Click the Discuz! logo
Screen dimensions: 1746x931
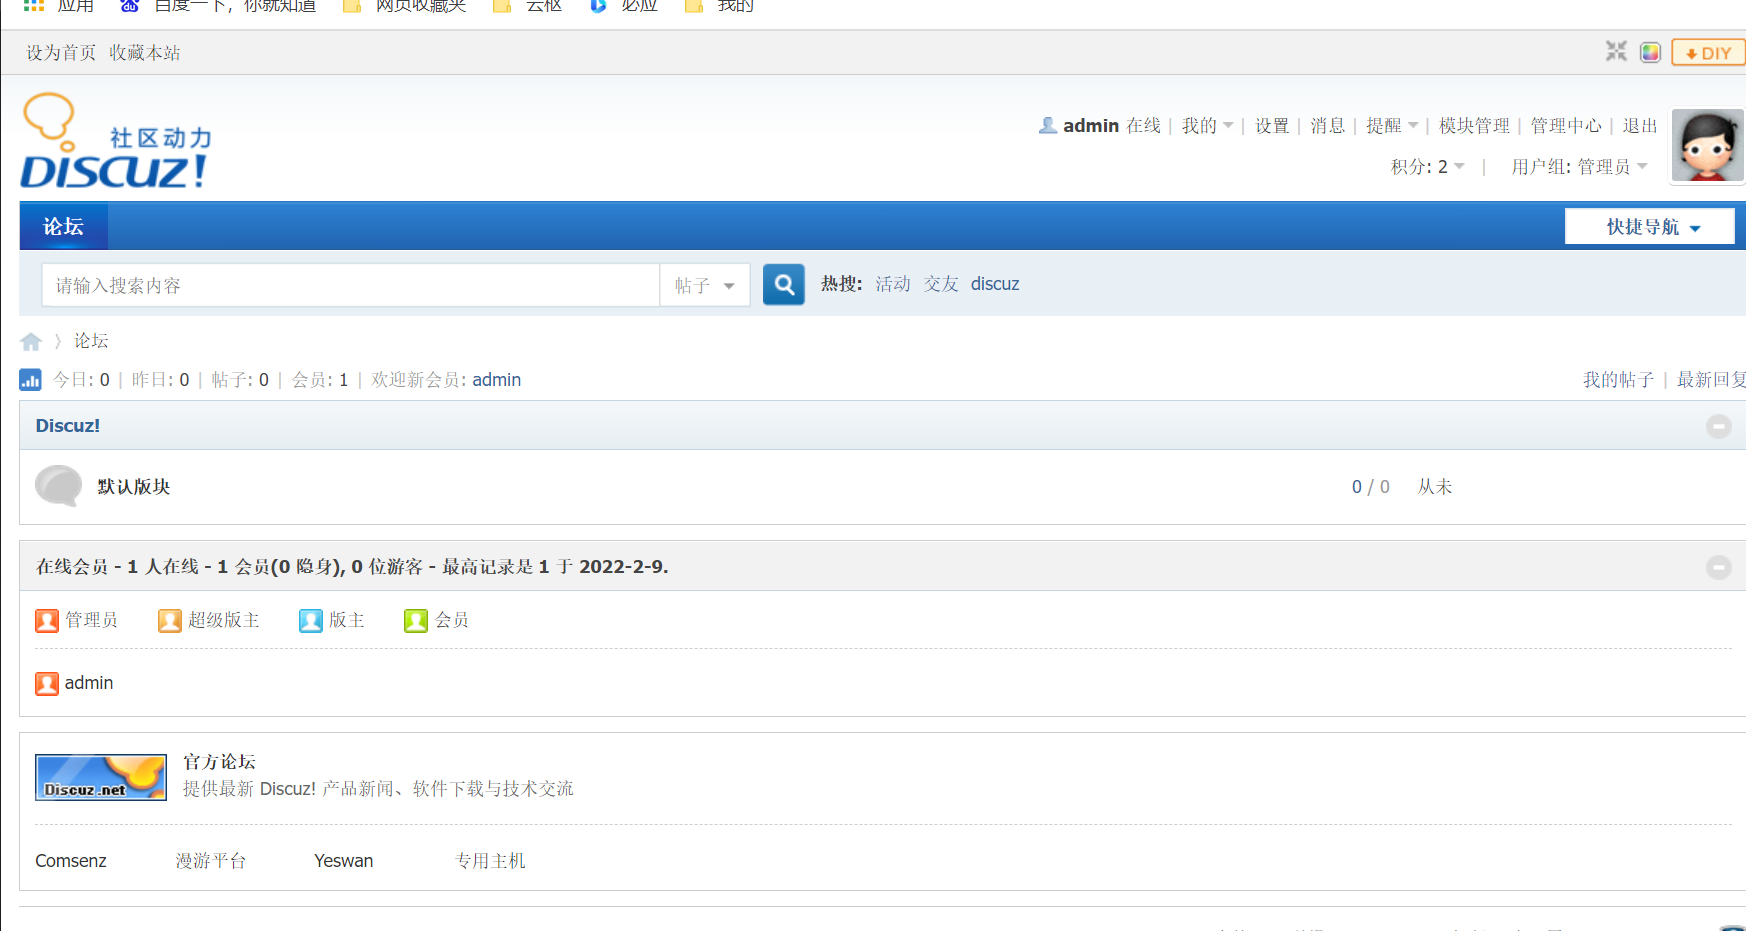pos(114,142)
